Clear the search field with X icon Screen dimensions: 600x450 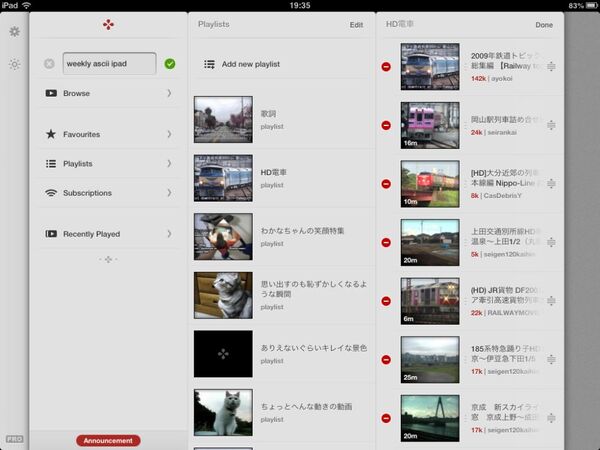(x=49, y=64)
